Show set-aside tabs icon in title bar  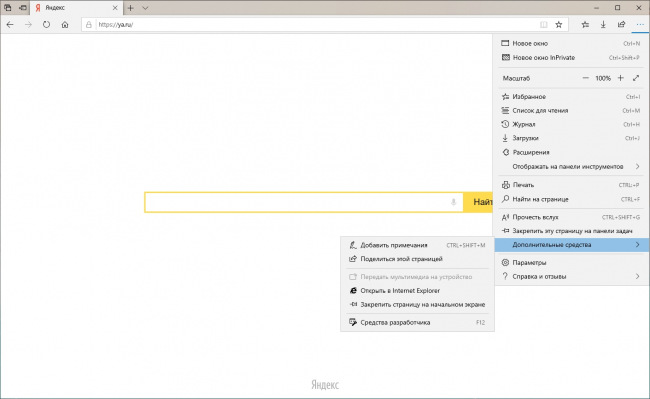[x=8, y=8]
